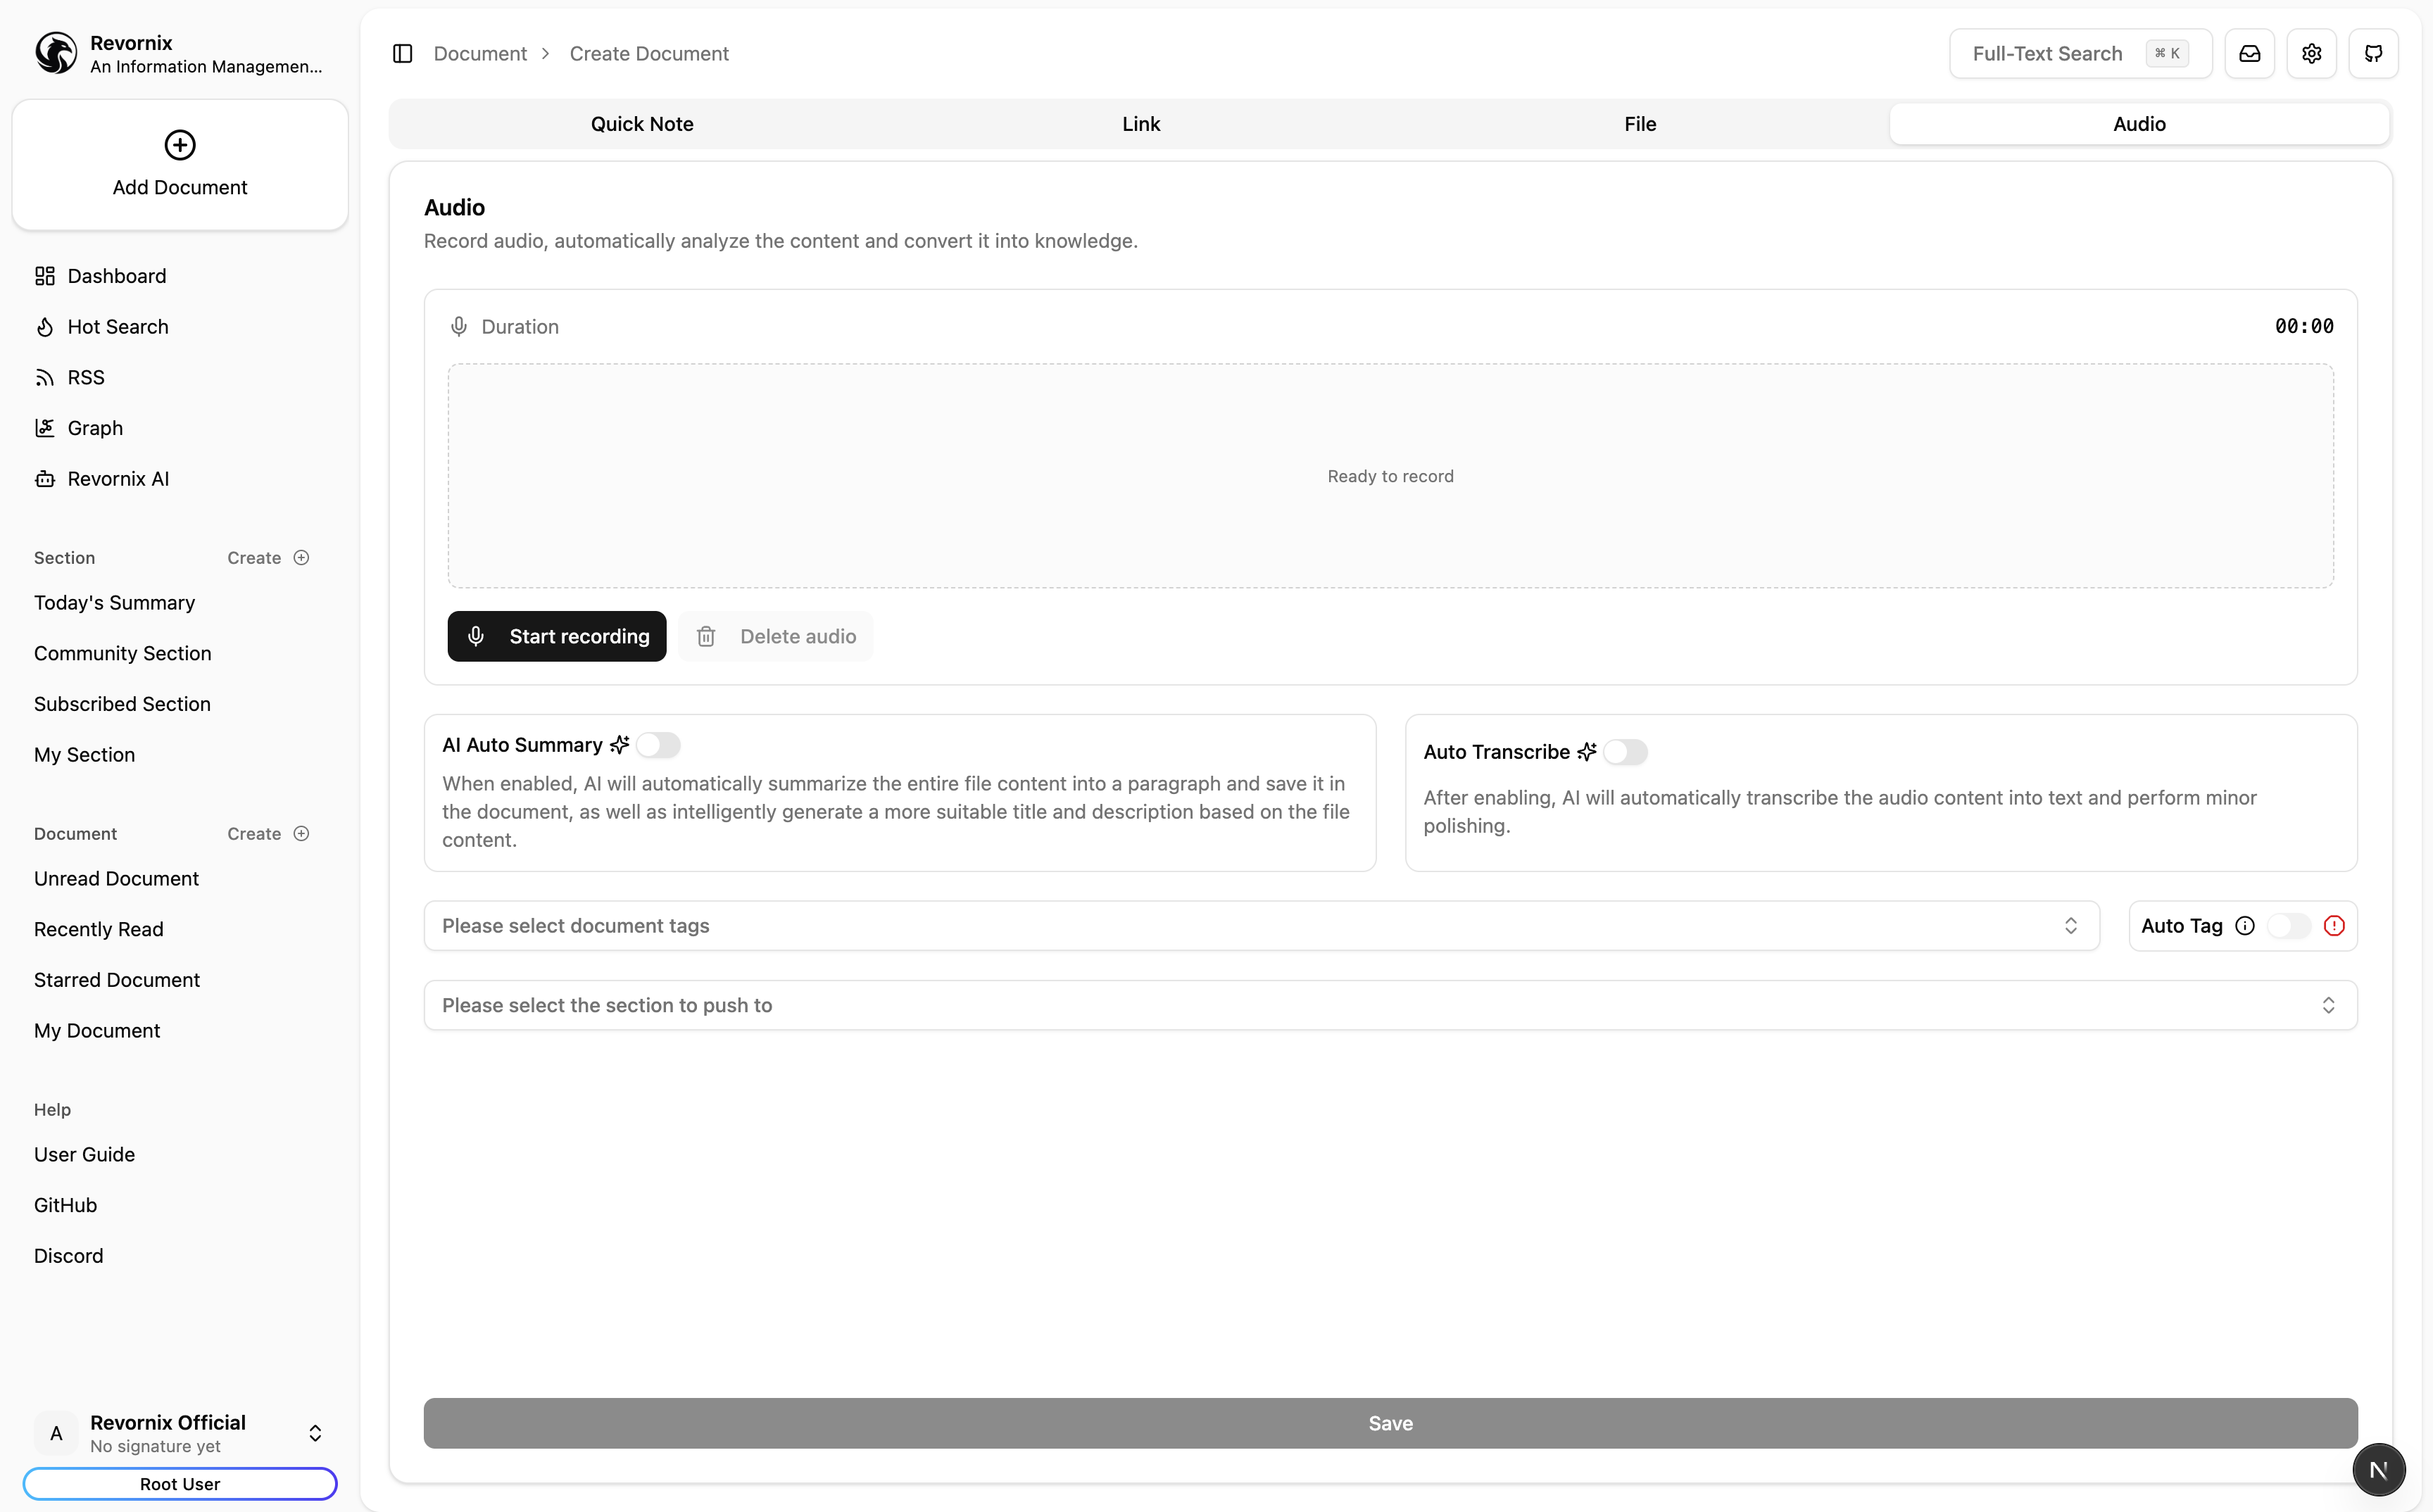The image size is (2433, 1512).
Task: Expand the Revornix Official account switcher
Action: tap(315, 1433)
